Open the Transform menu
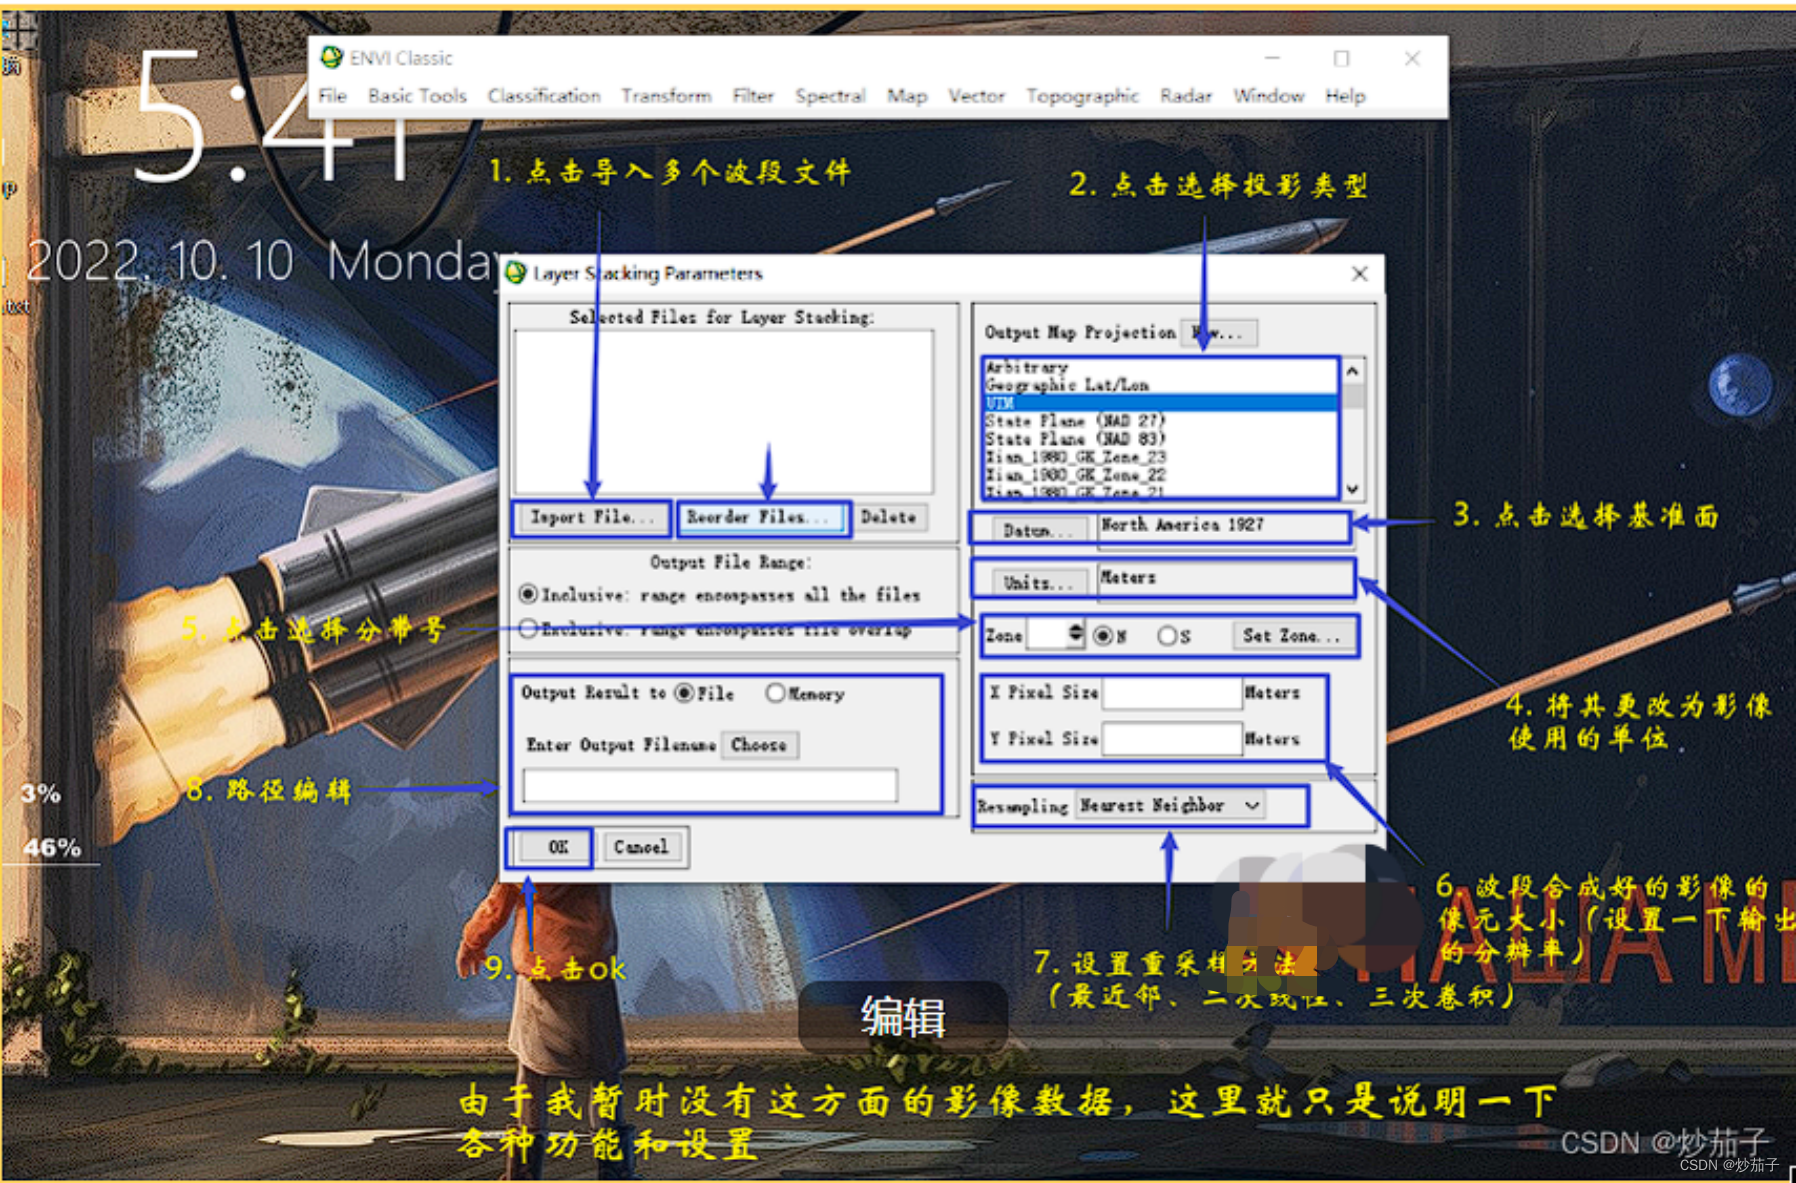 tap(666, 96)
